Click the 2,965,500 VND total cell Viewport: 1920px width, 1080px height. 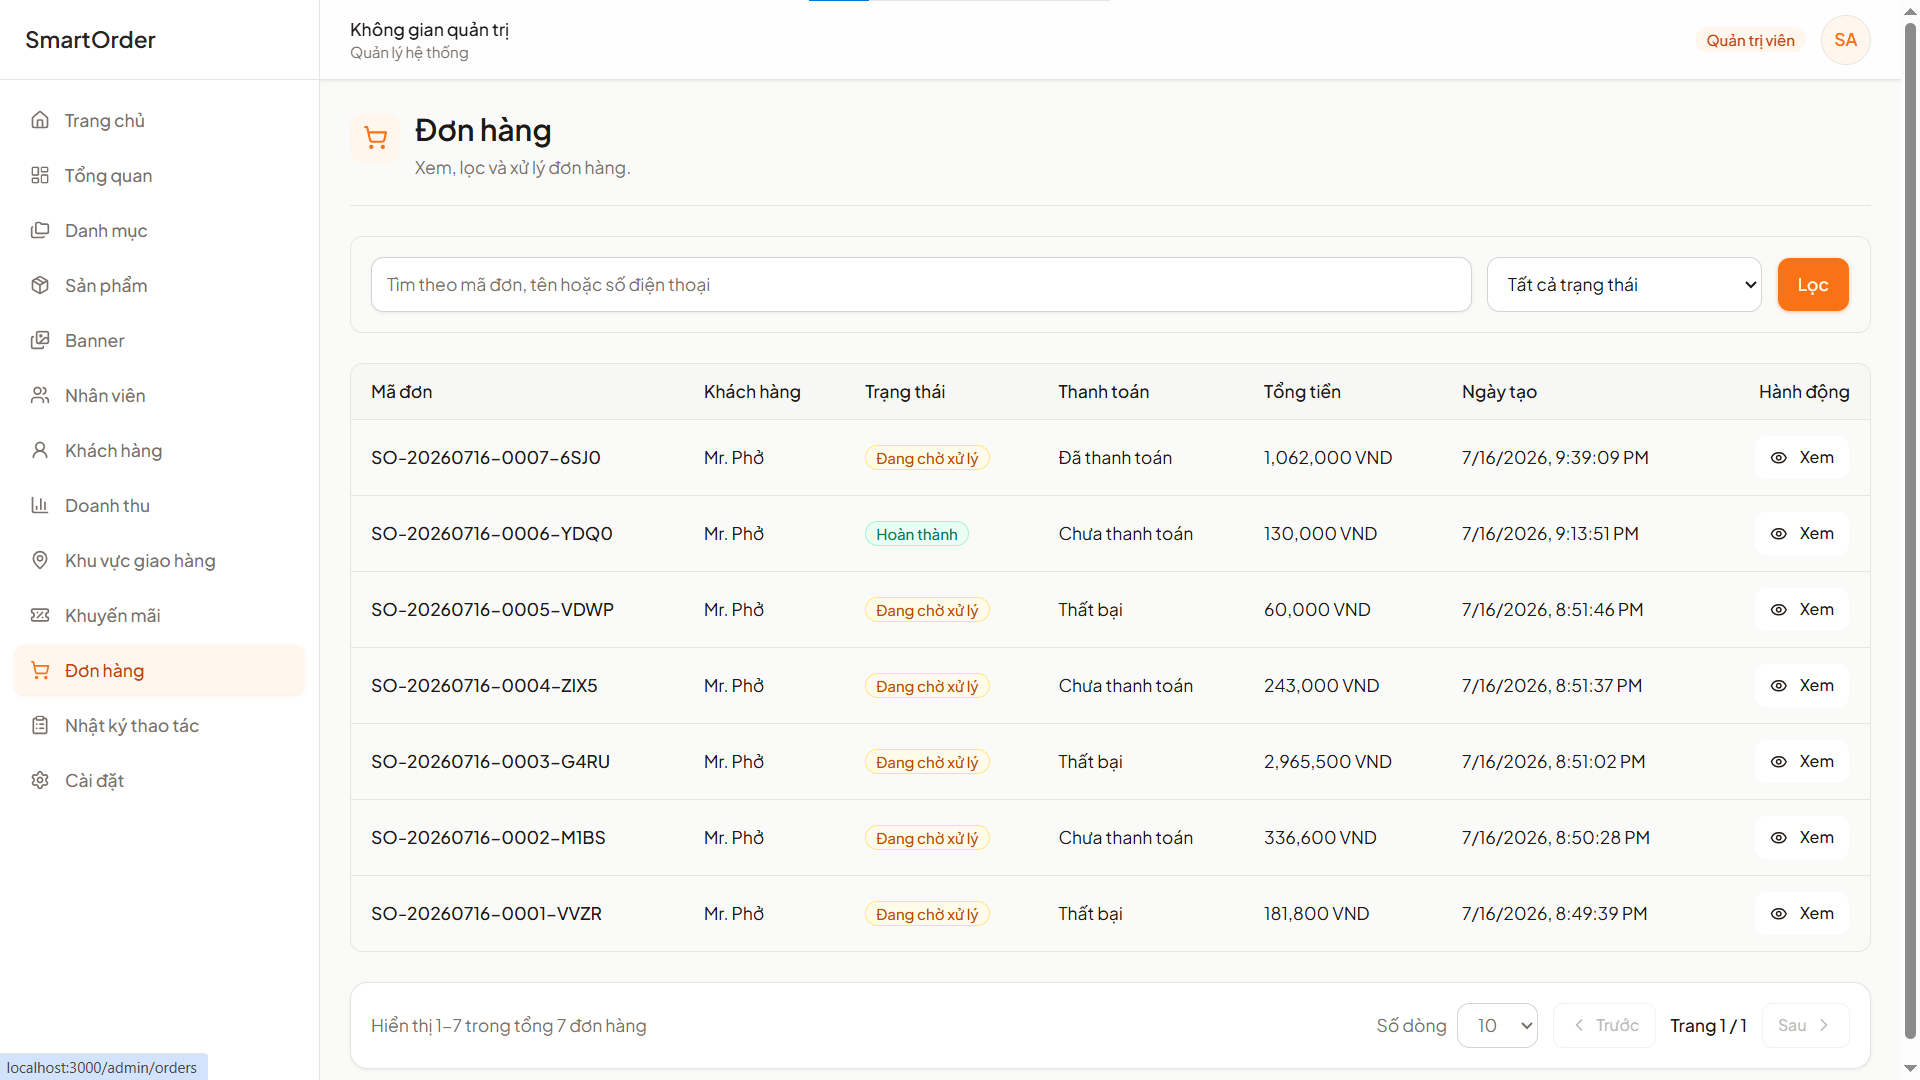pyautogui.click(x=1327, y=762)
